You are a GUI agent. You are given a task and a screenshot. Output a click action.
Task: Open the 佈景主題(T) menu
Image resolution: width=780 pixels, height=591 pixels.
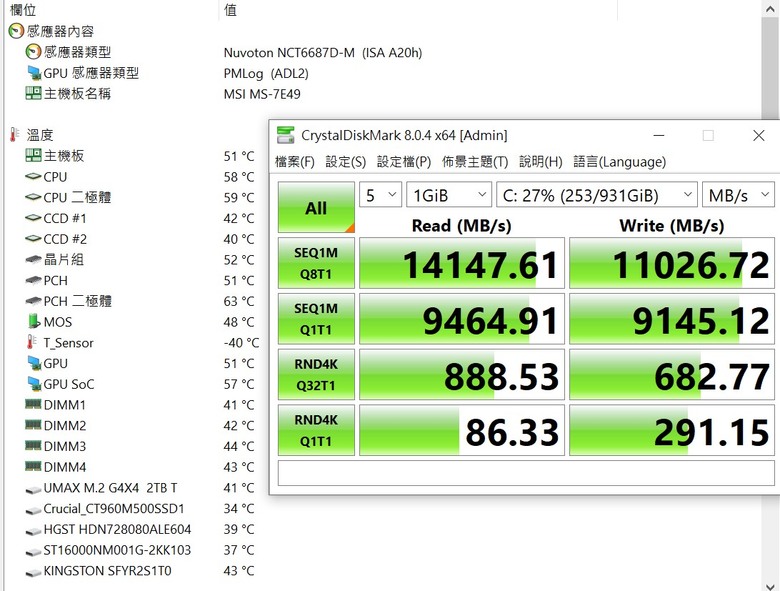click(475, 162)
